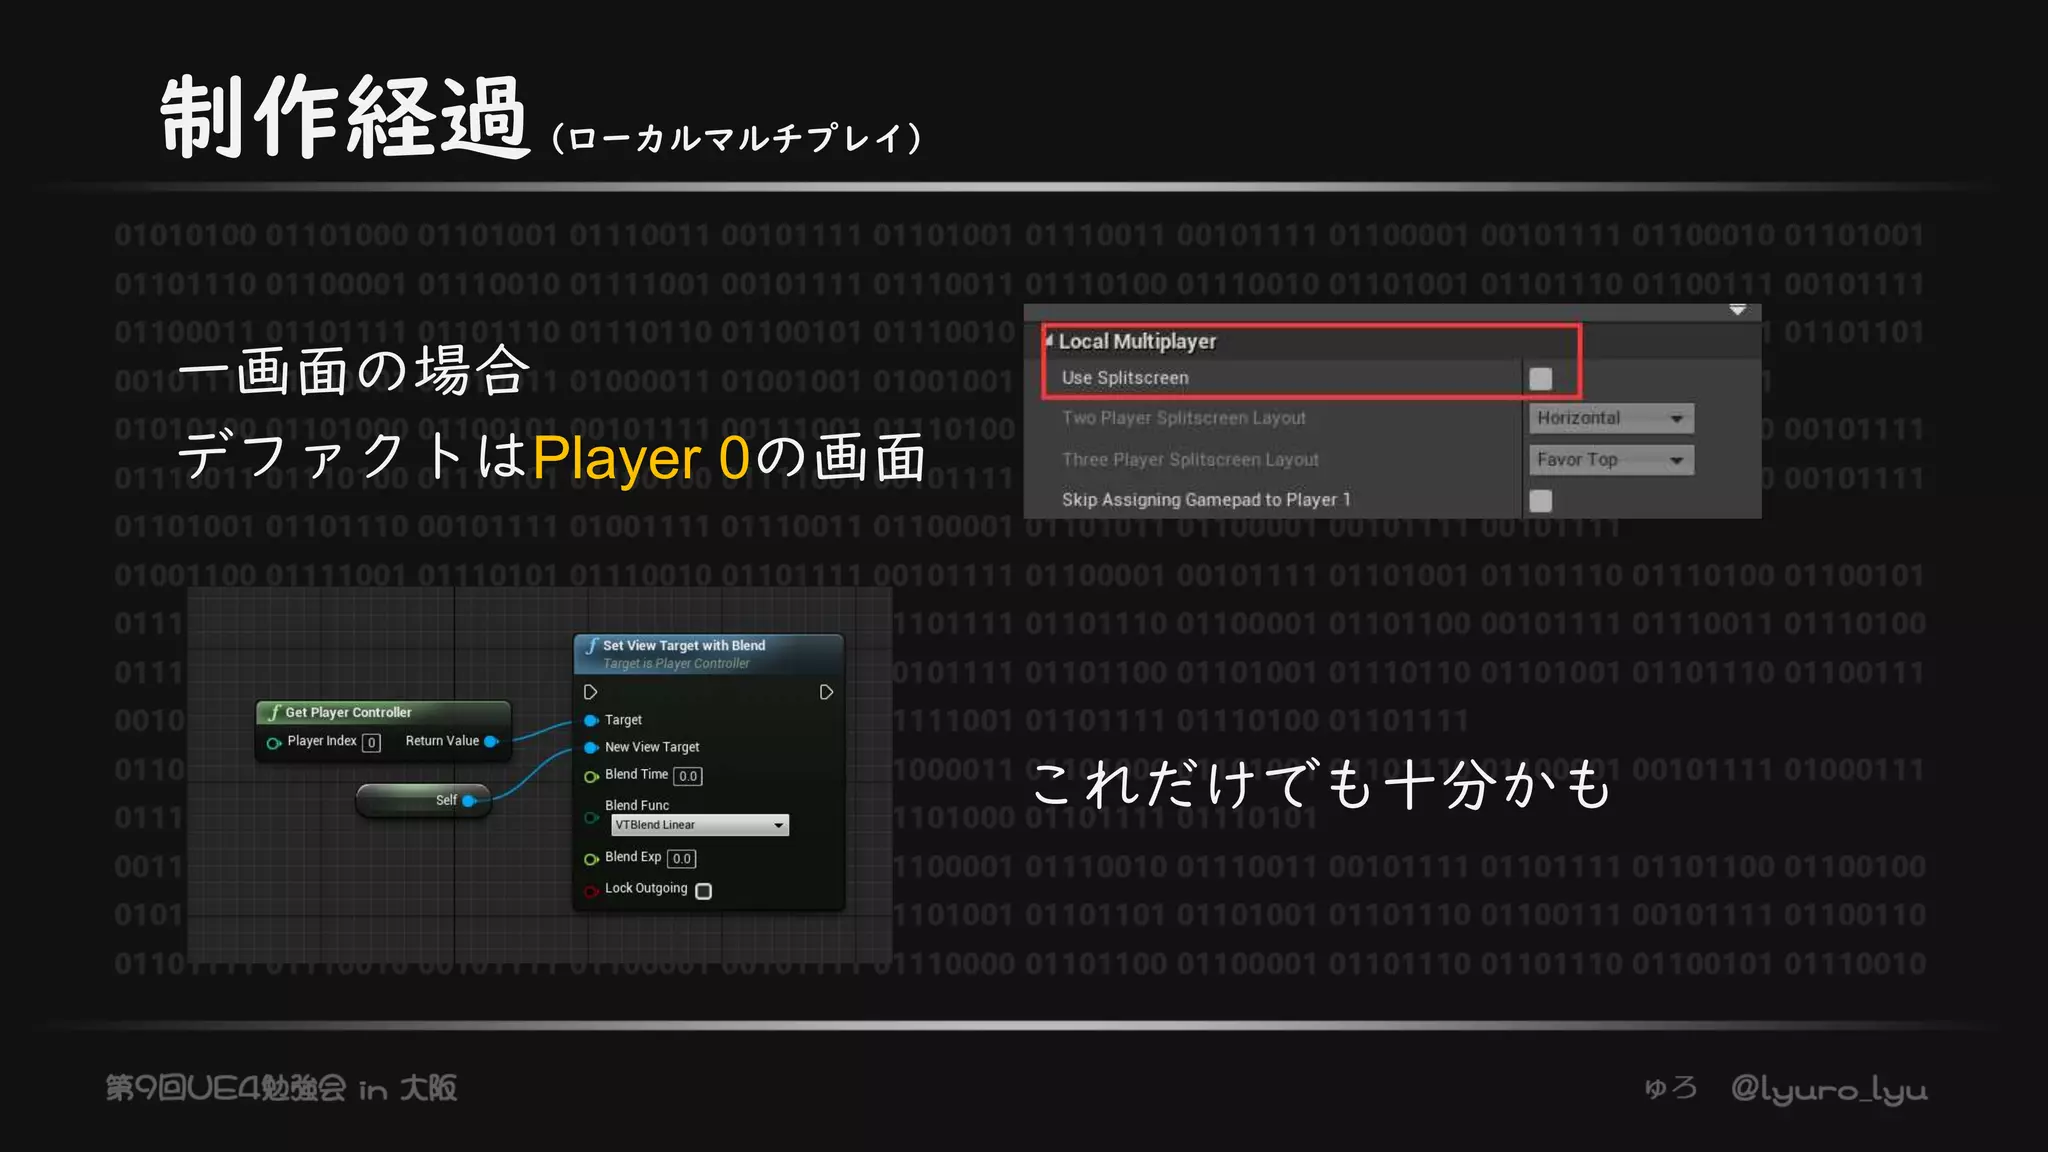This screenshot has width=2048, height=1152.
Task: Click the Target input pin
Action: coord(591,720)
